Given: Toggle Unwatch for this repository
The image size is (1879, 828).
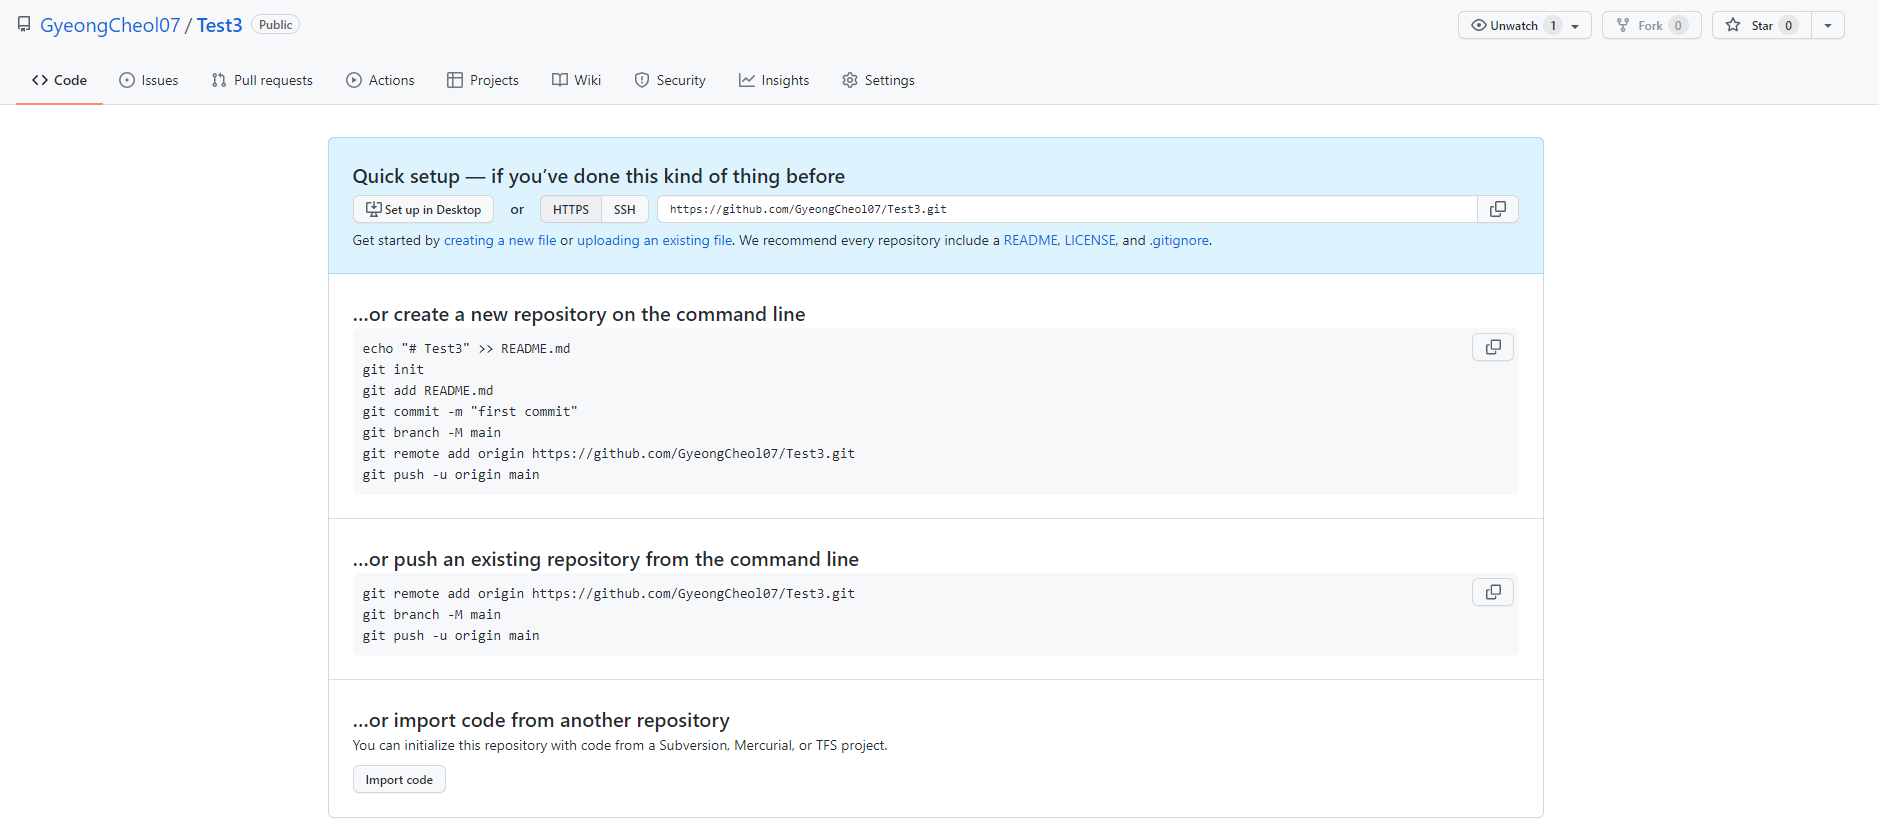Looking at the screenshot, I should pyautogui.click(x=1505, y=26).
